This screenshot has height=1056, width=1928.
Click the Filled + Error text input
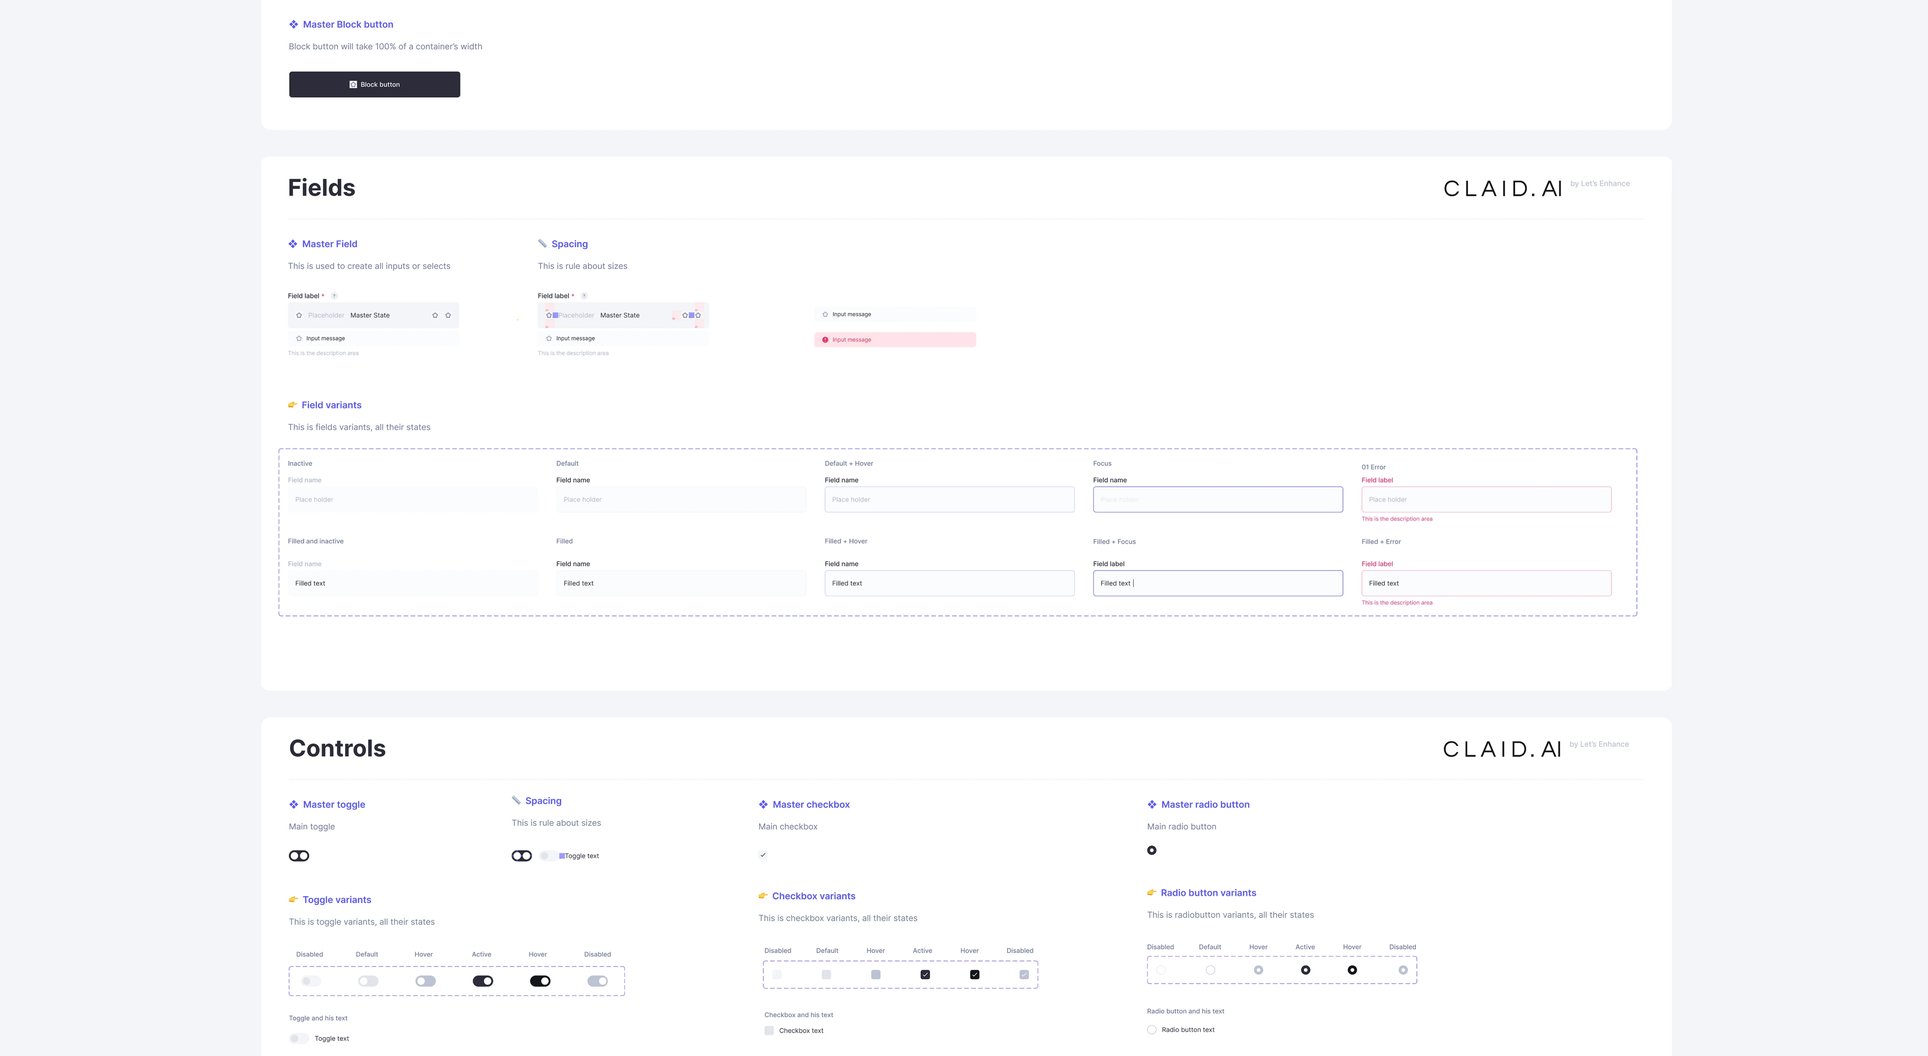click(x=1486, y=583)
